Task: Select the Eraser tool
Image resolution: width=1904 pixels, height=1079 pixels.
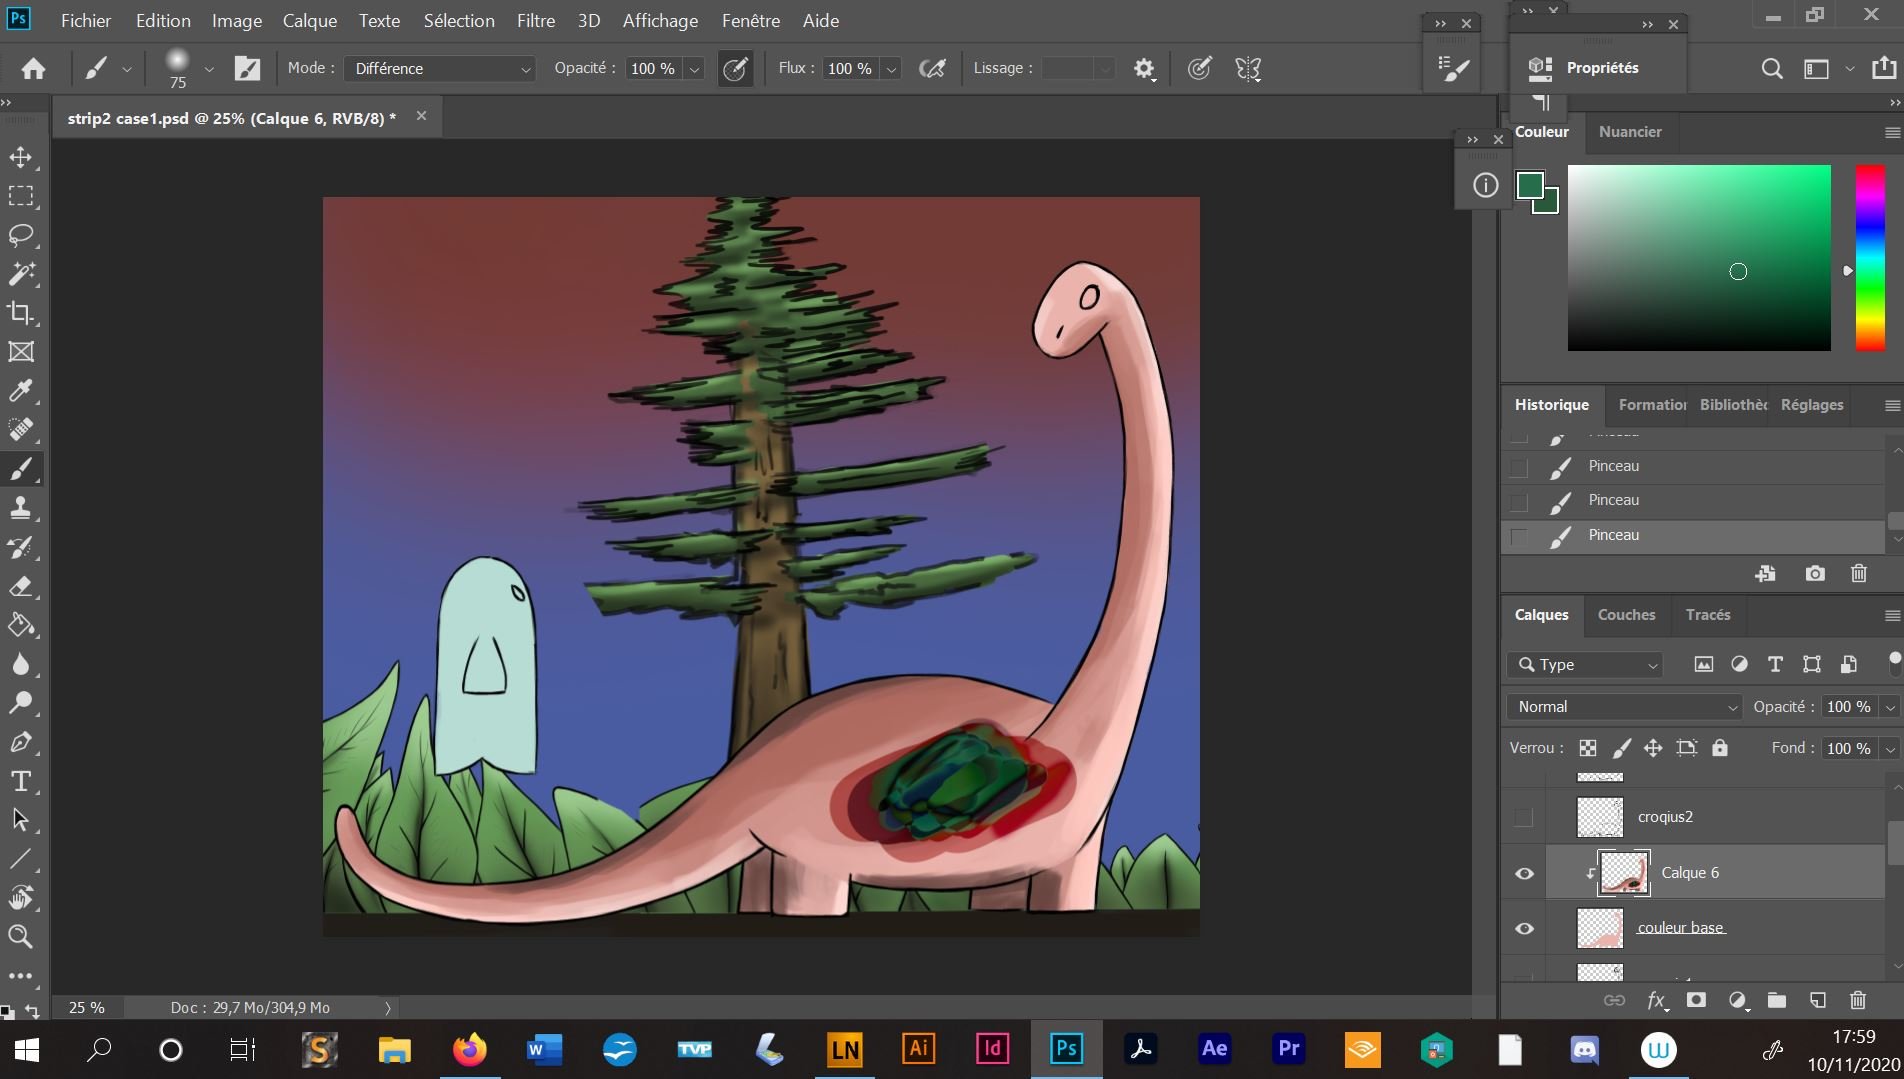Action: [x=21, y=586]
